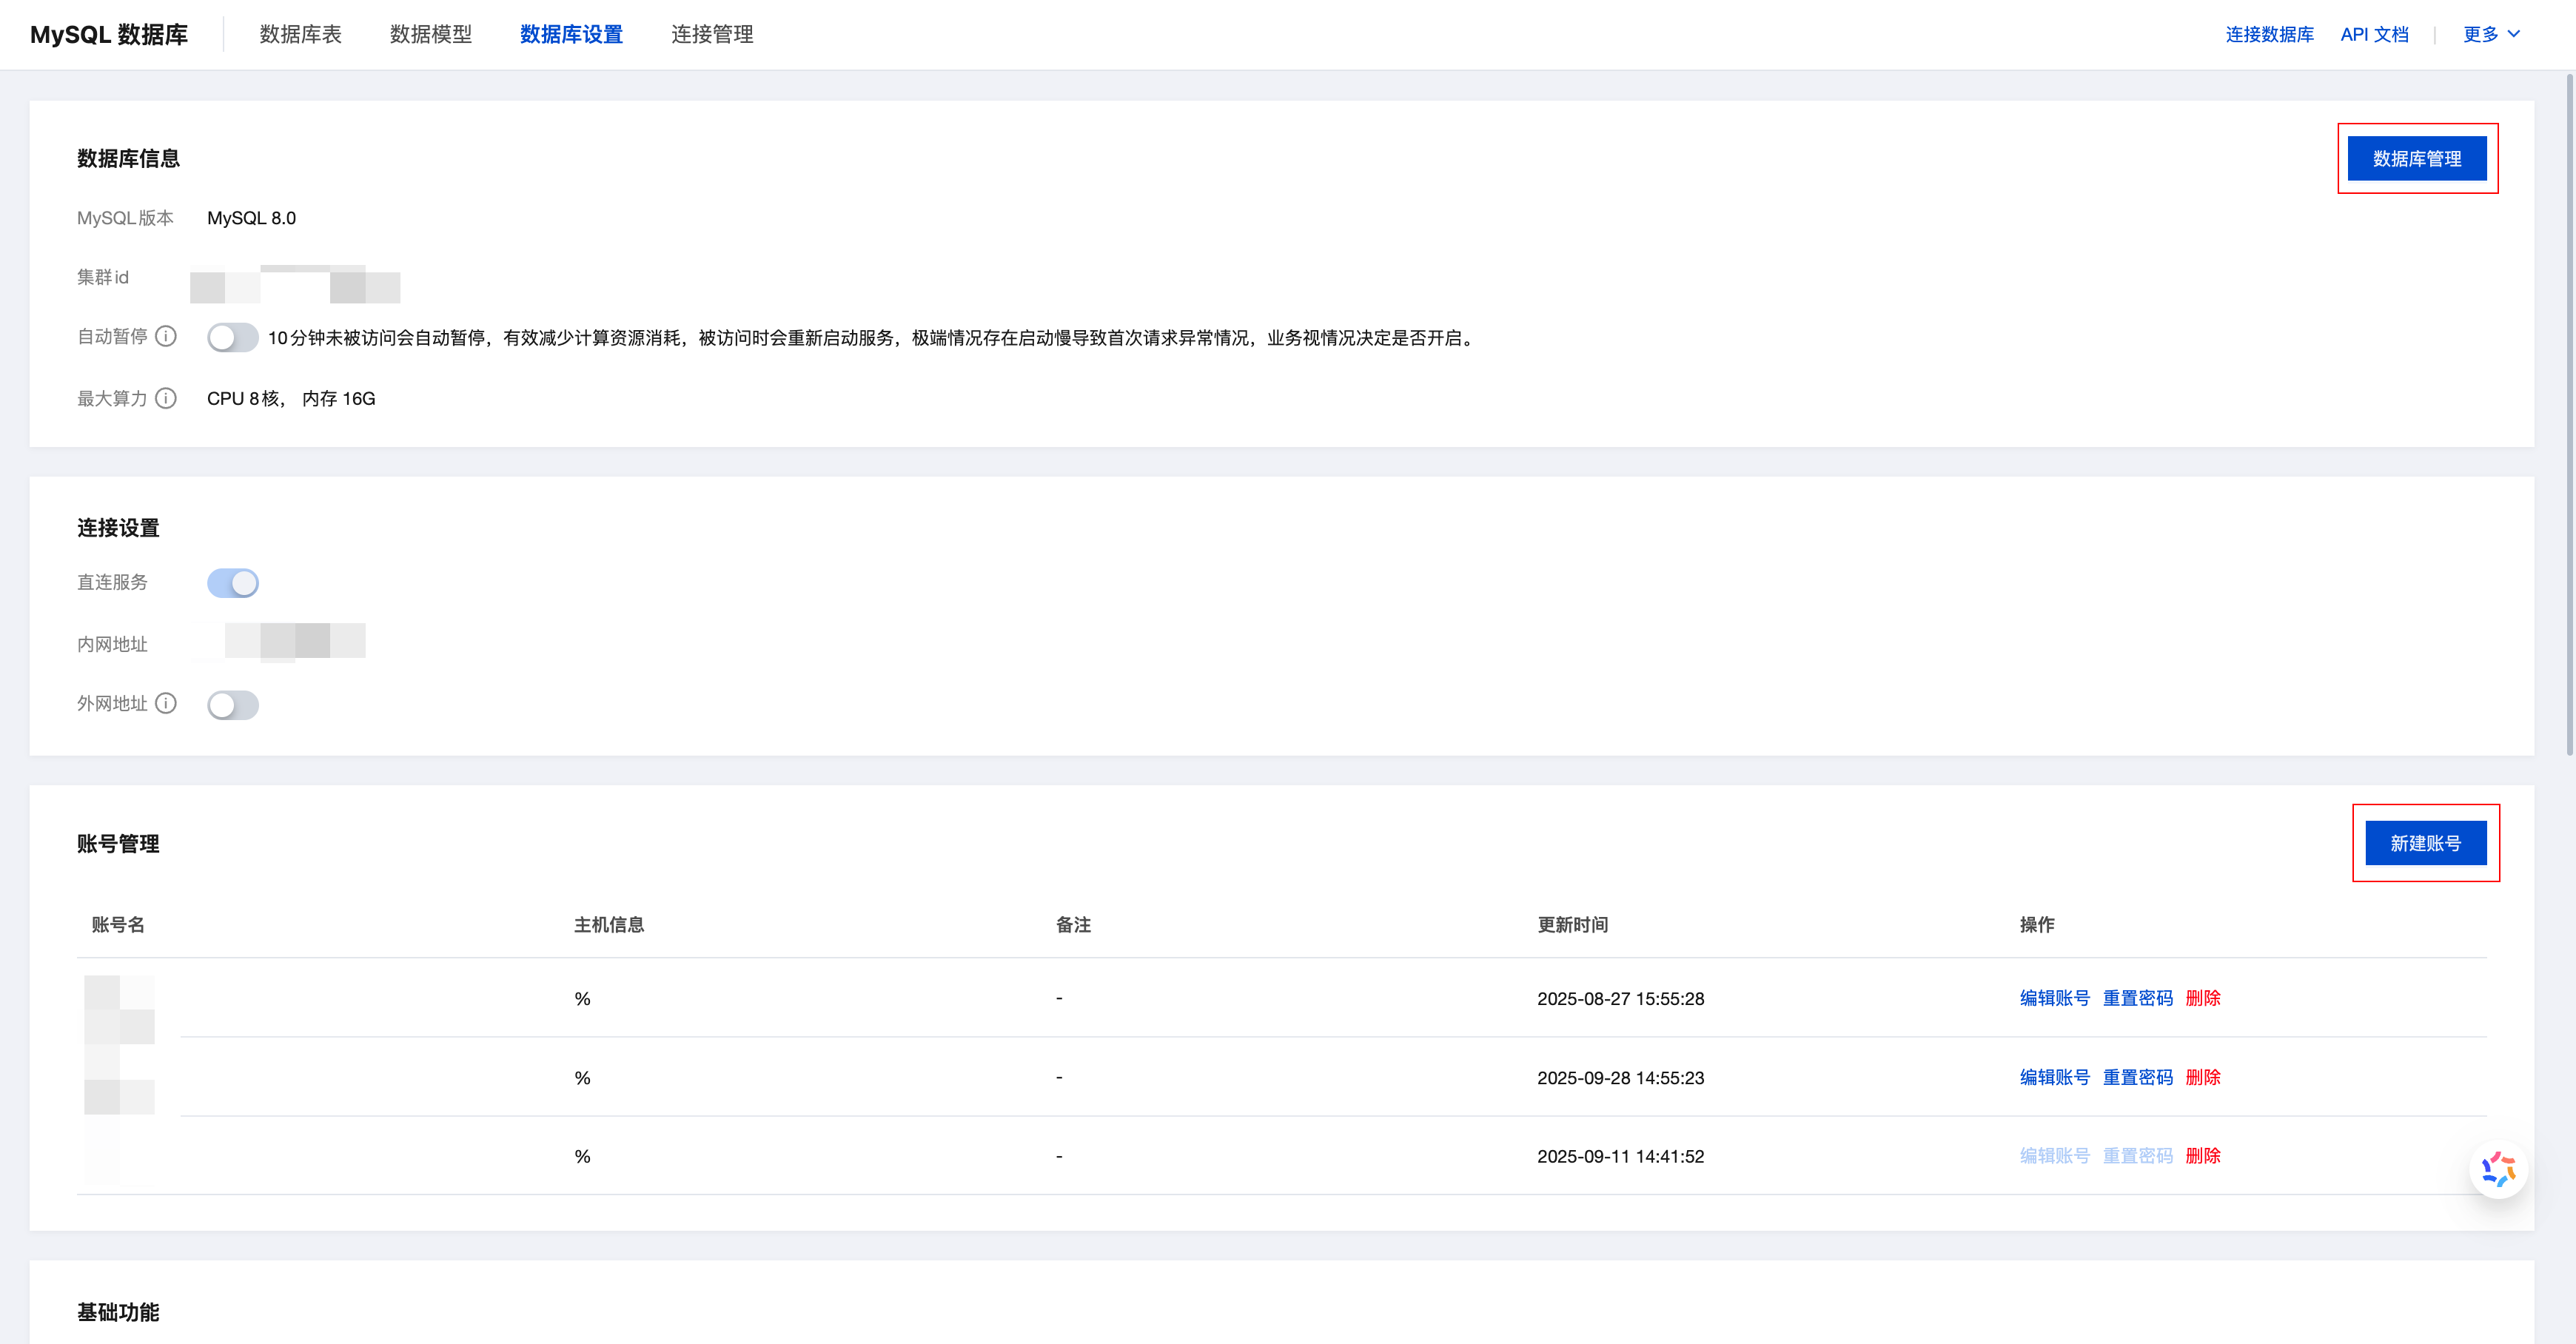Viewport: 2576px width, 1344px height.
Task: Click 重置密码 for 2025-09-28 account
Action: point(2137,1077)
